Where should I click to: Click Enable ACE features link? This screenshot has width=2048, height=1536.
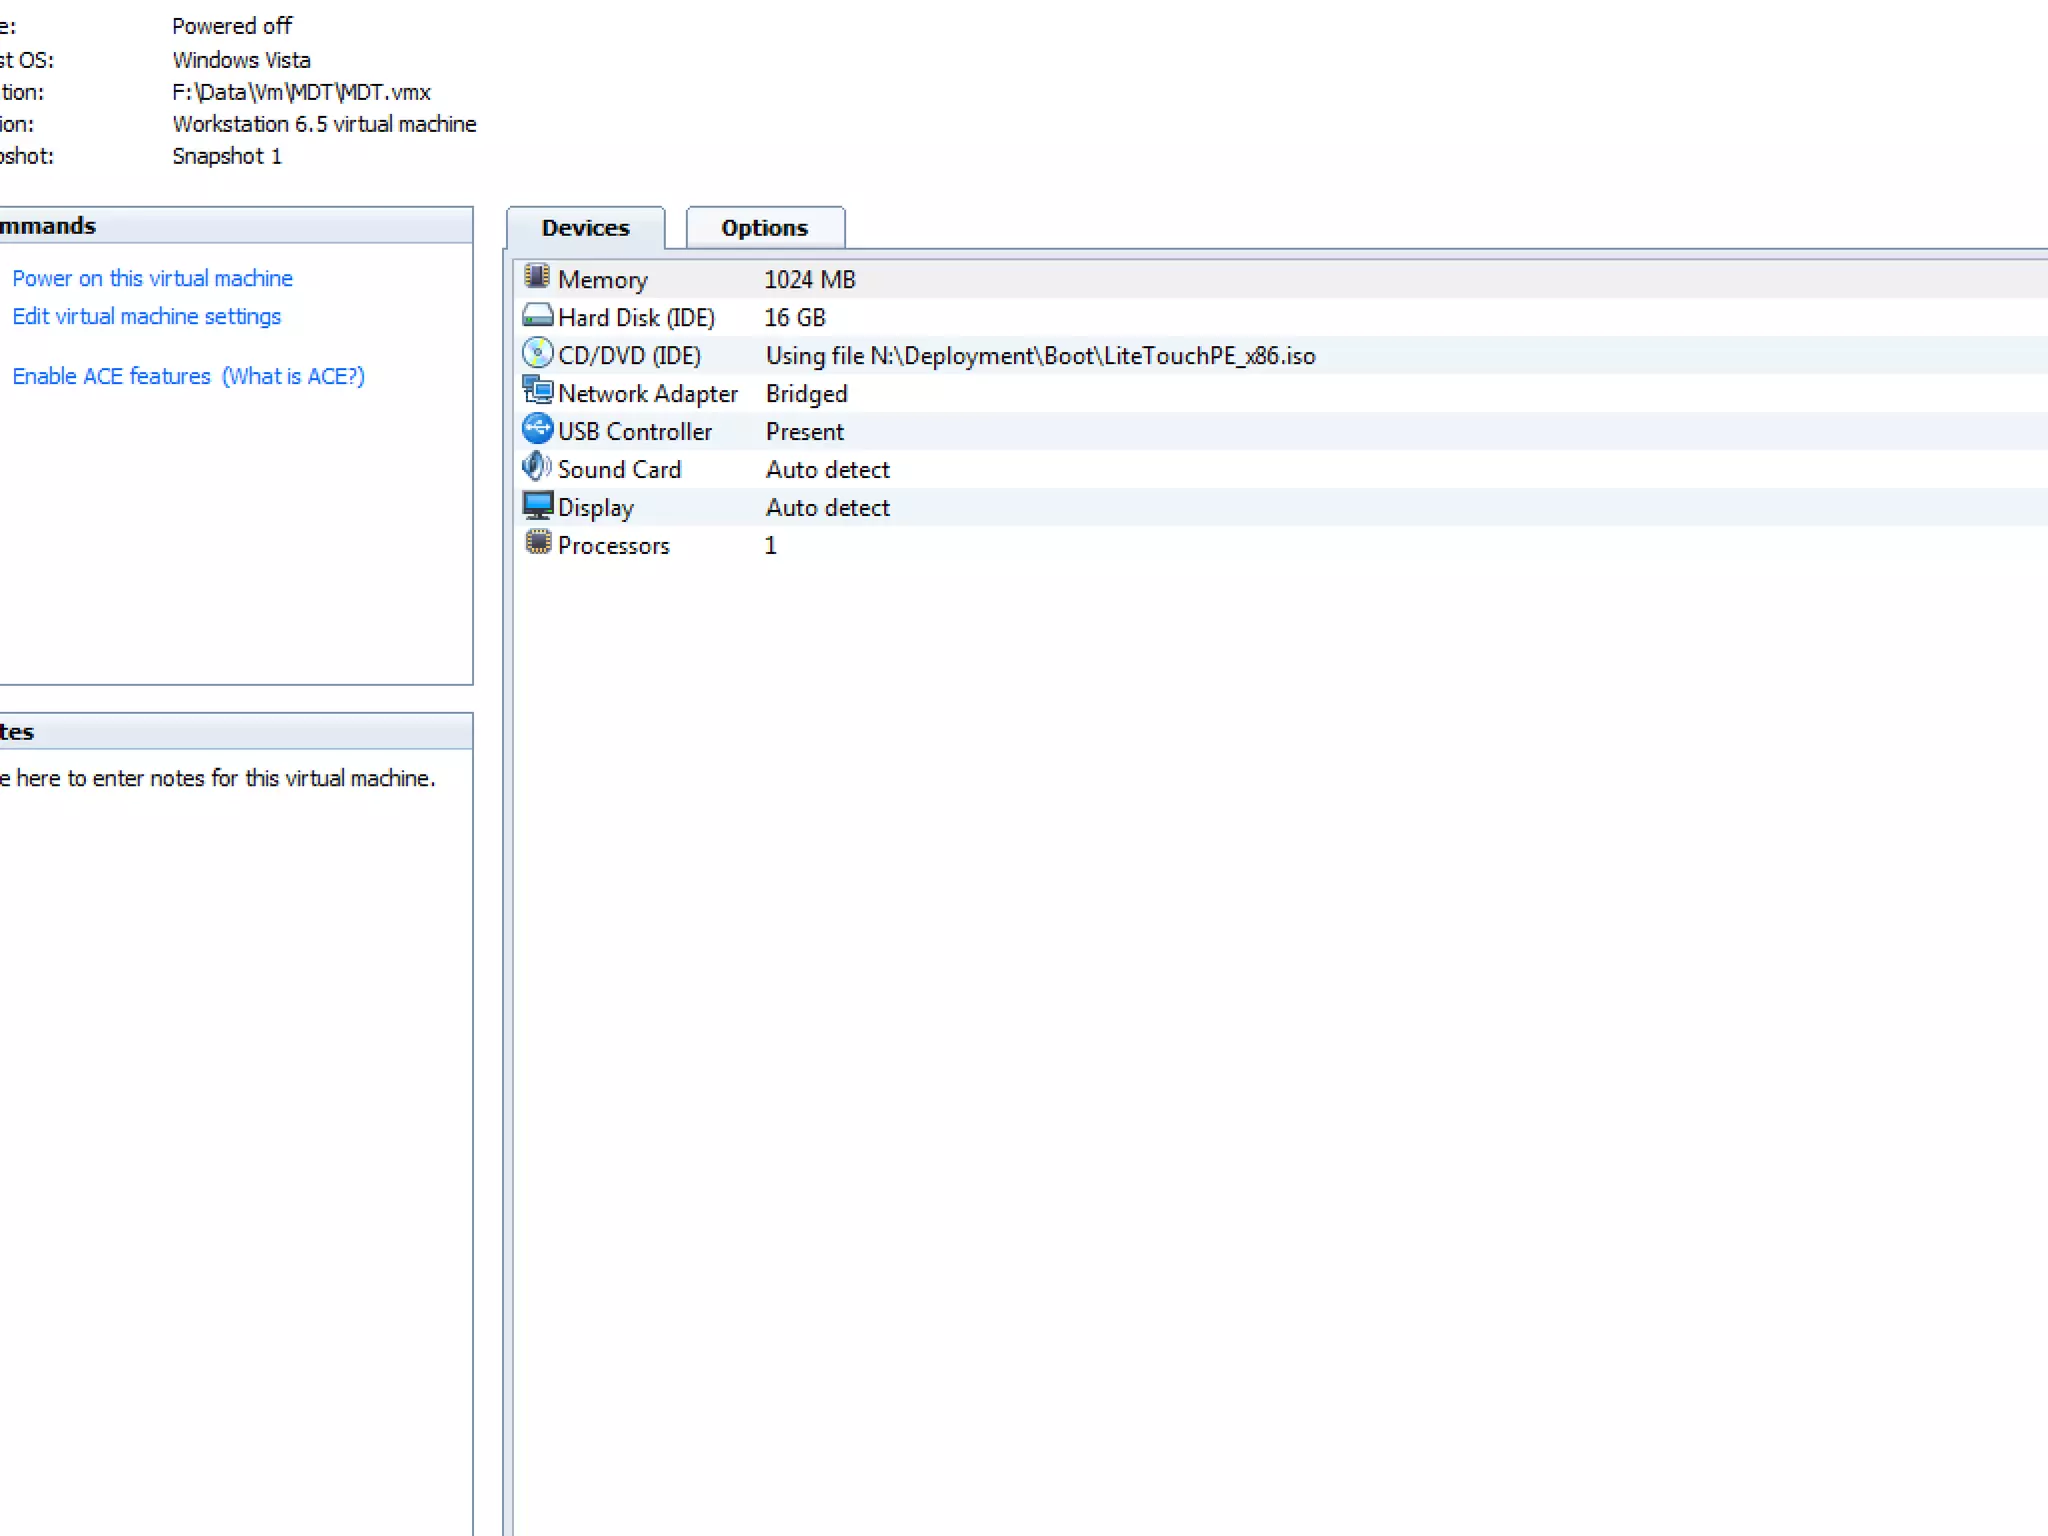pos(111,376)
